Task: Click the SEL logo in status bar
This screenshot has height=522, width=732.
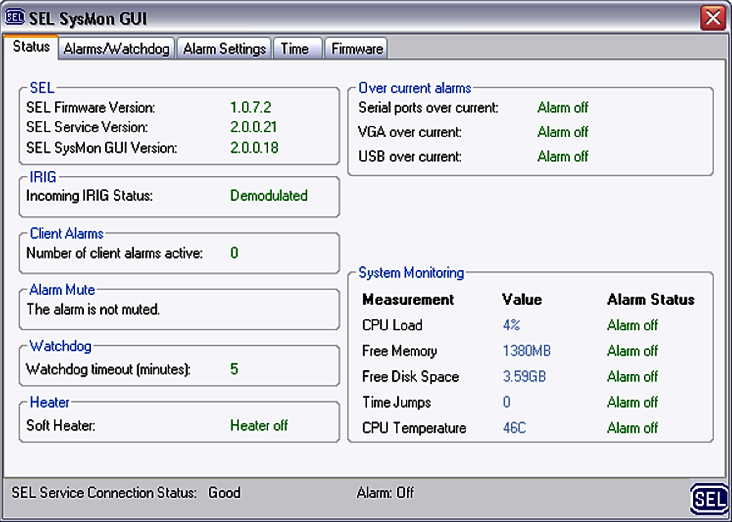Action: [x=709, y=500]
